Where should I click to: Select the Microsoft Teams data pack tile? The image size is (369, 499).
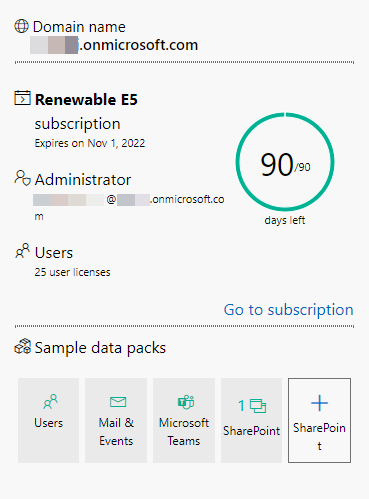(184, 420)
